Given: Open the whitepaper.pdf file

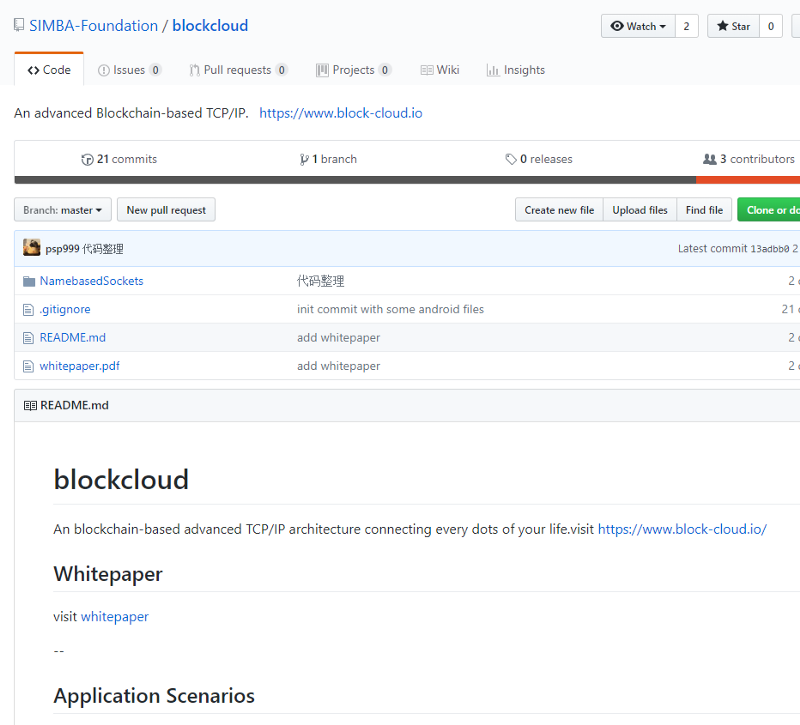Looking at the screenshot, I should [x=80, y=366].
